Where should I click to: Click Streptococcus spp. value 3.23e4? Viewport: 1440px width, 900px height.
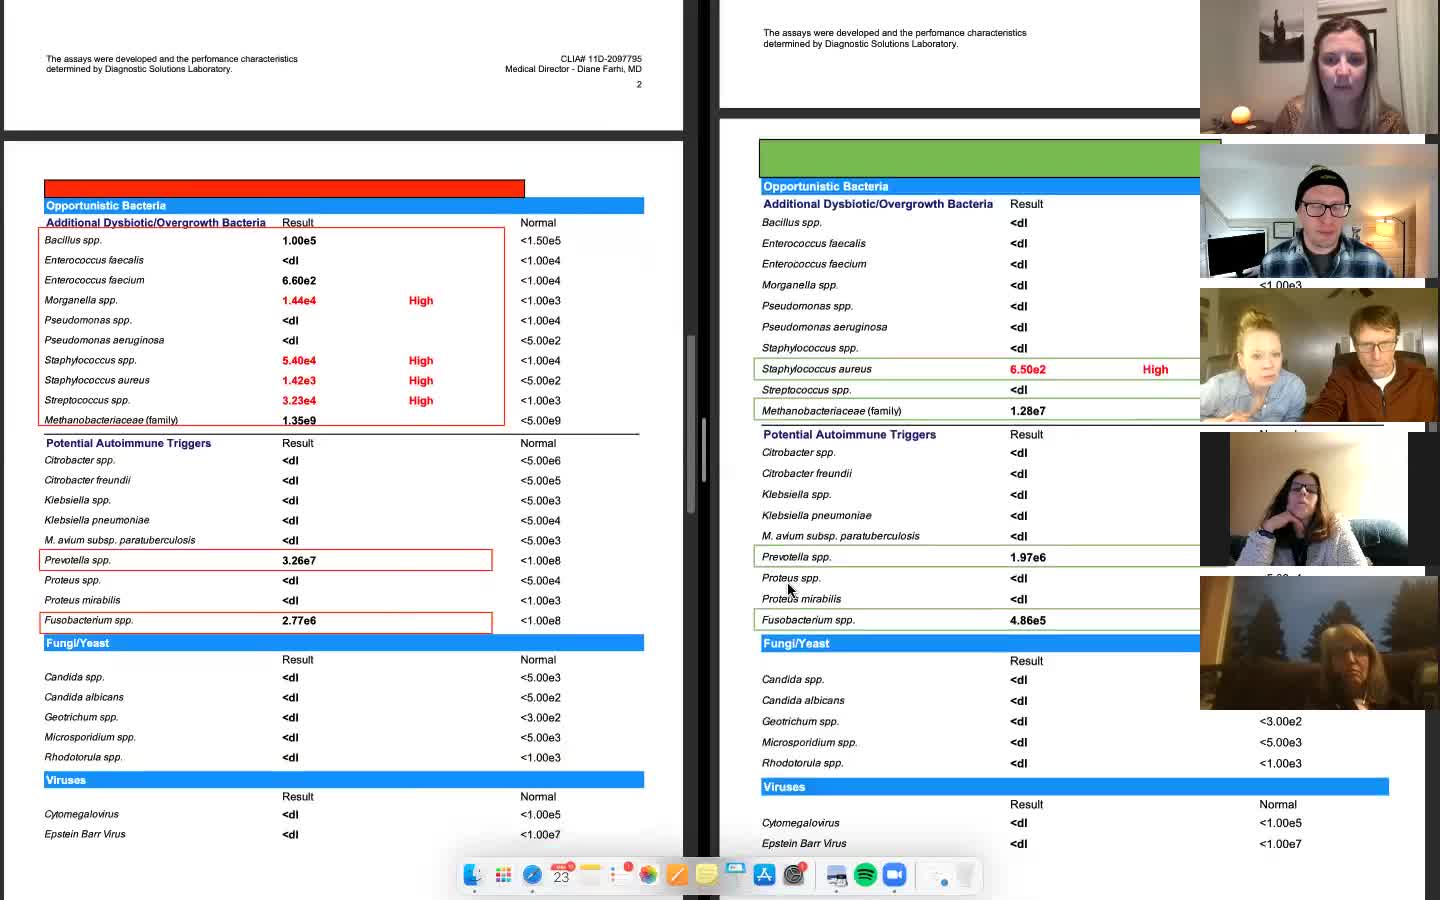[299, 400]
